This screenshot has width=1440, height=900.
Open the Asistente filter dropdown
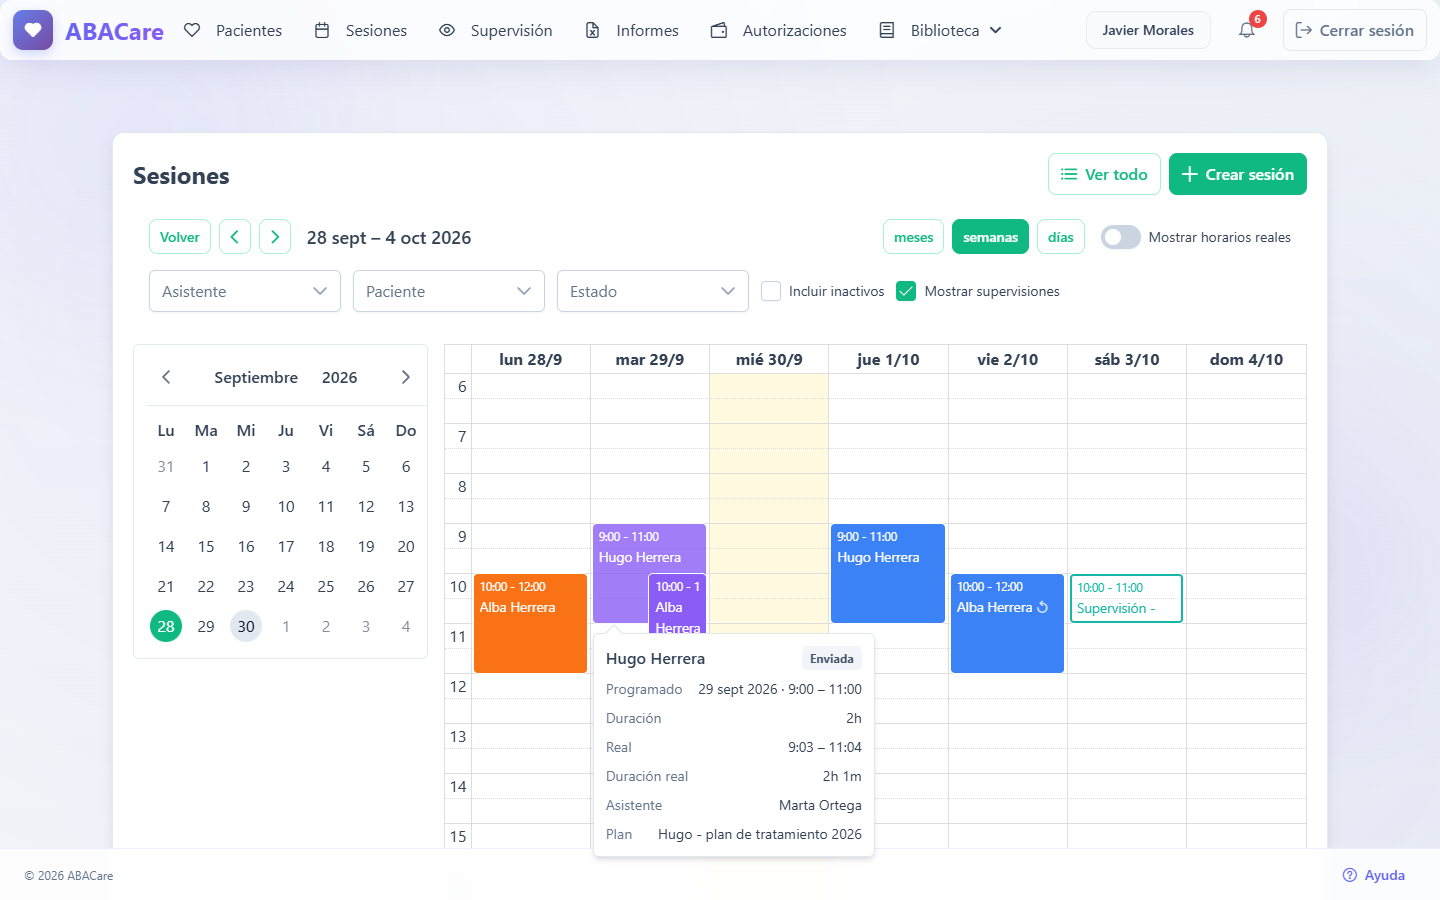point(245,291)
